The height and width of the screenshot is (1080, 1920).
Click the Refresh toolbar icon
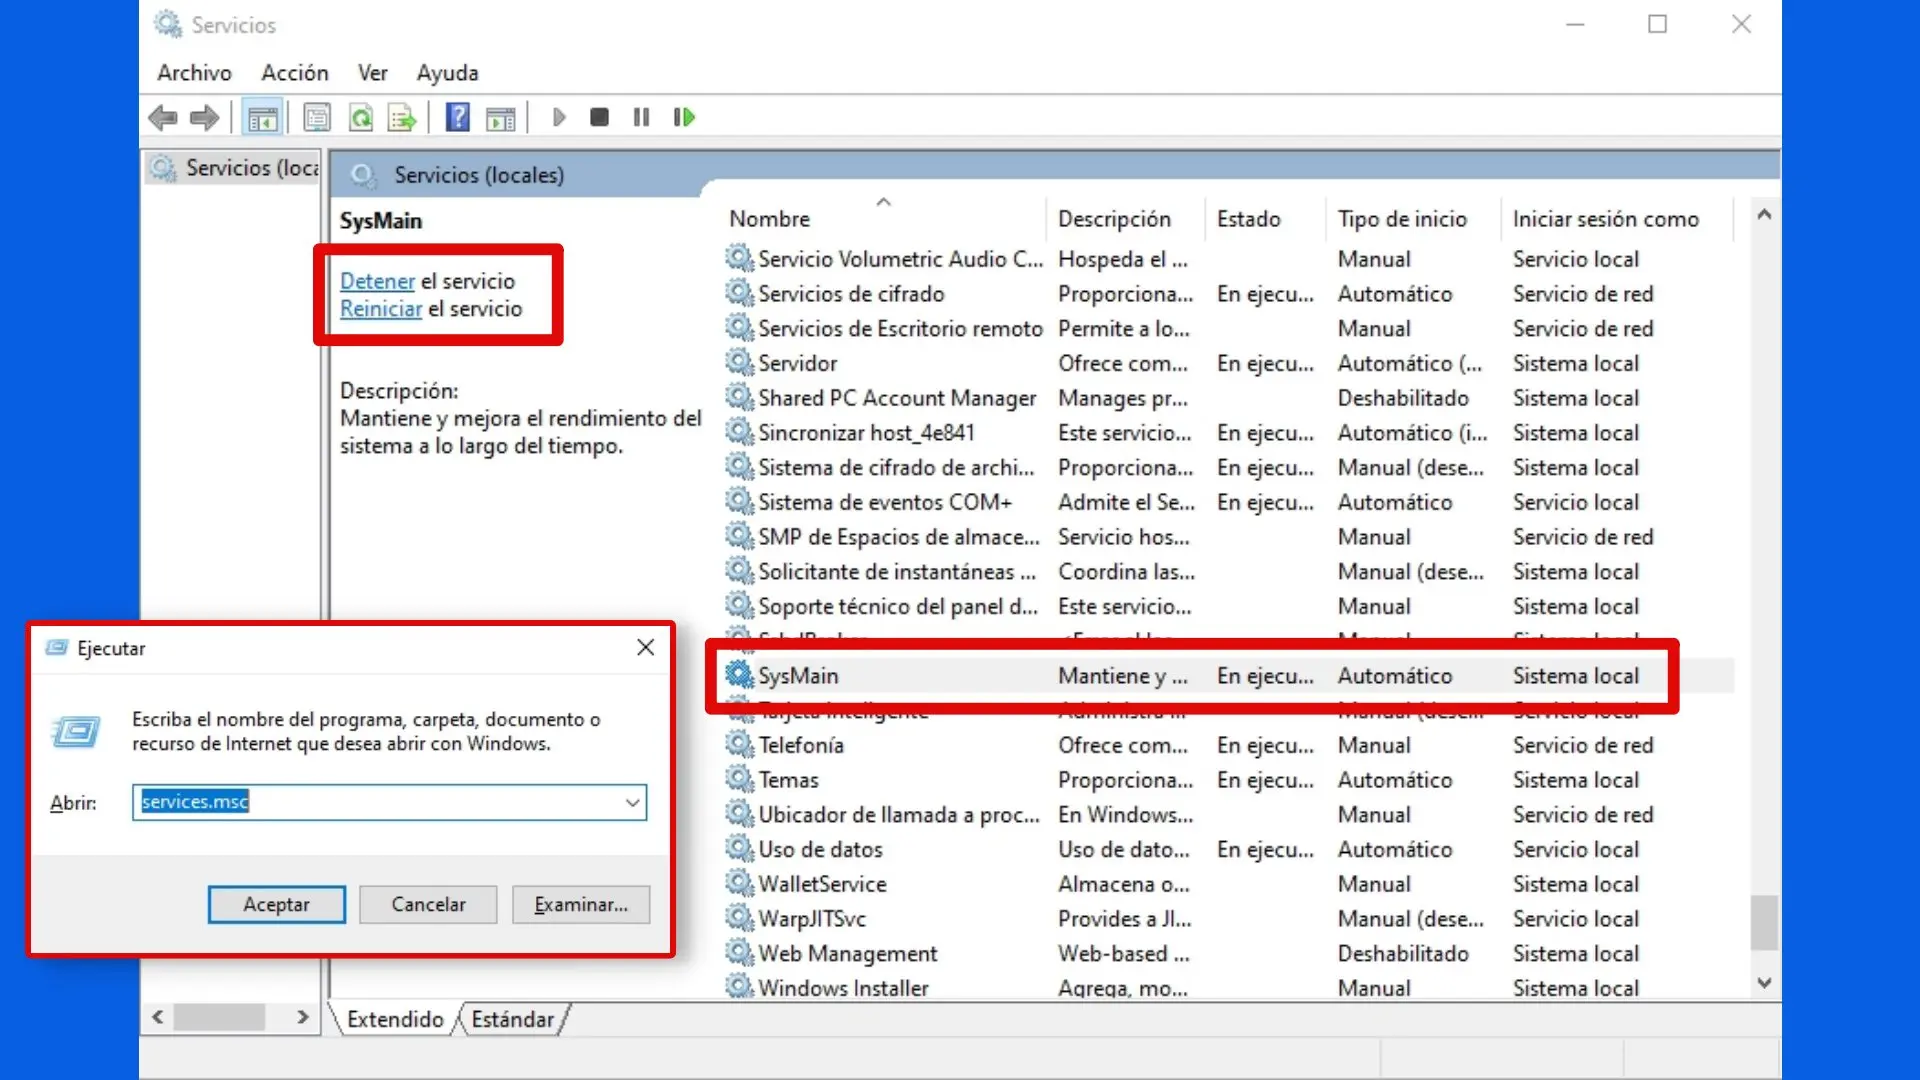361,118
